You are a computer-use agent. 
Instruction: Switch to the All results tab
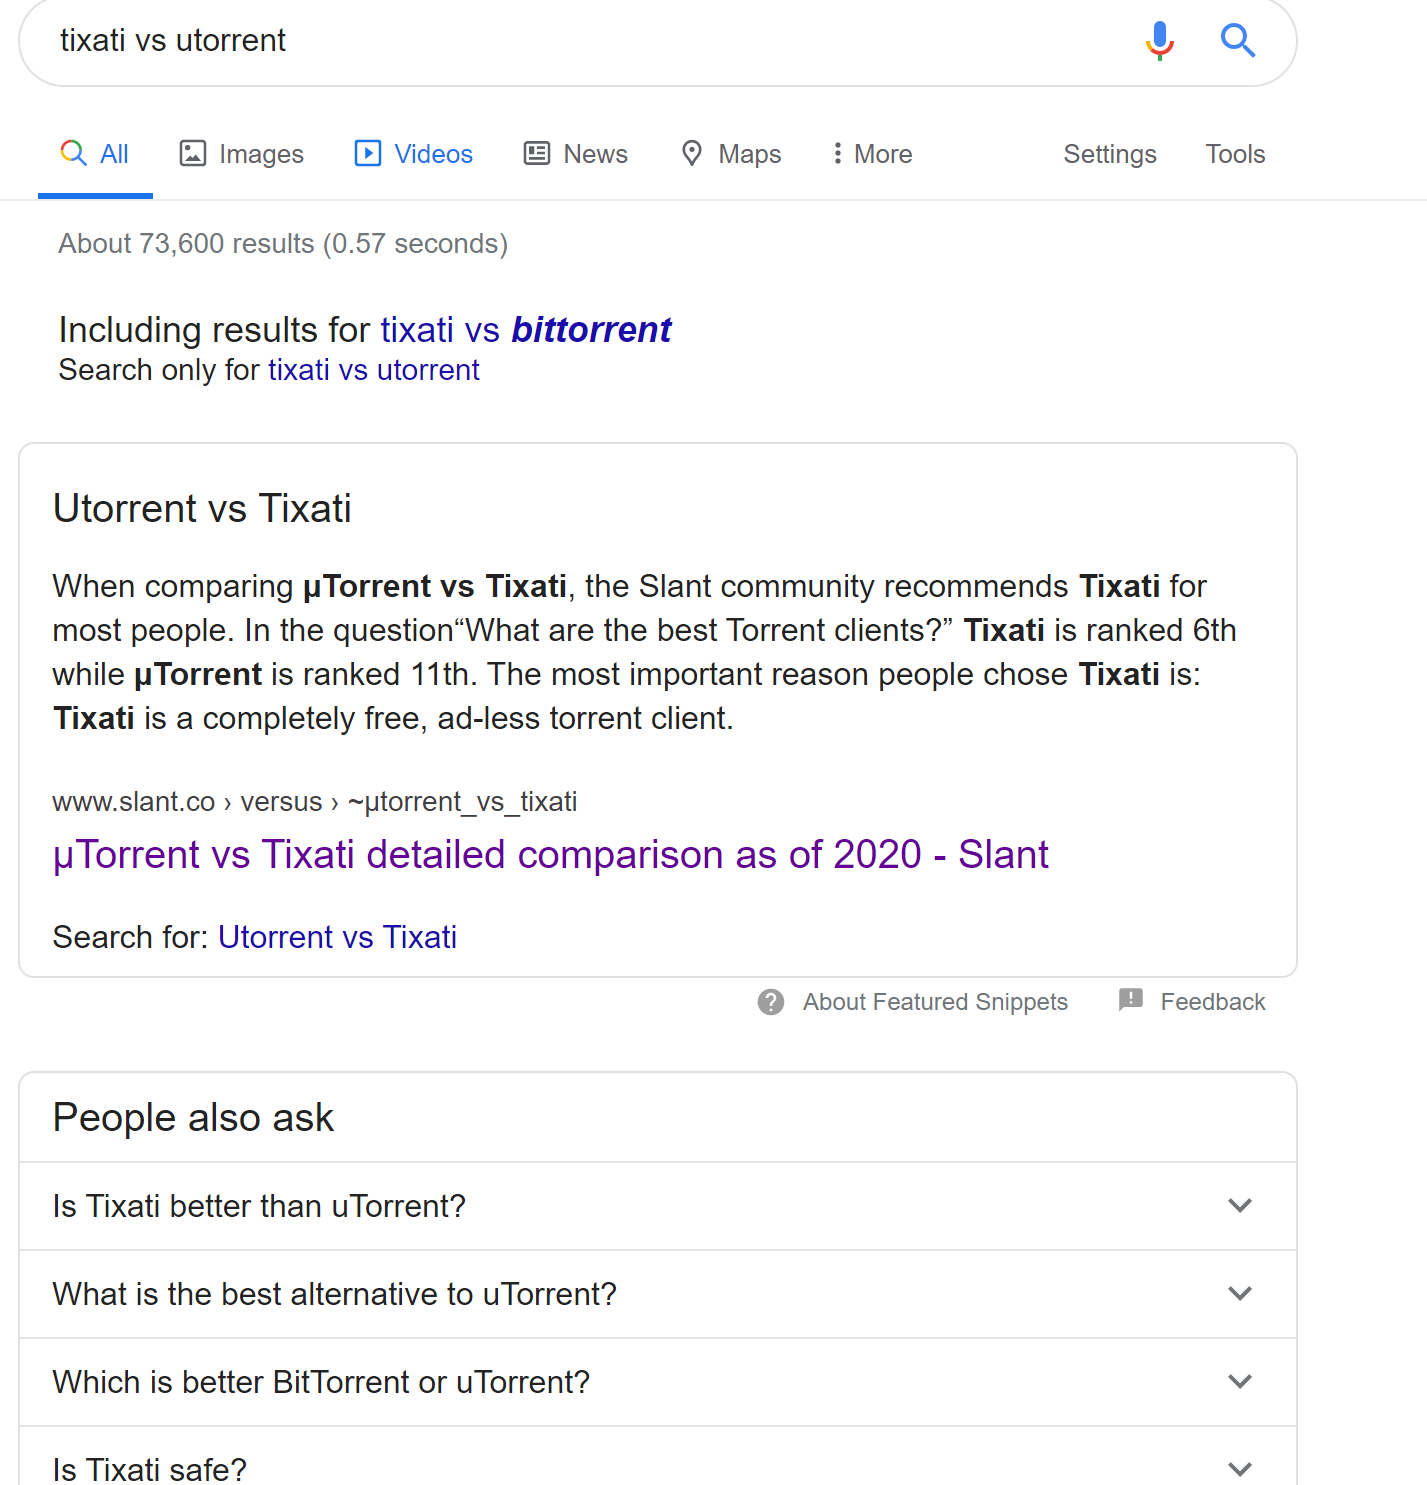(x=96, y=153)
